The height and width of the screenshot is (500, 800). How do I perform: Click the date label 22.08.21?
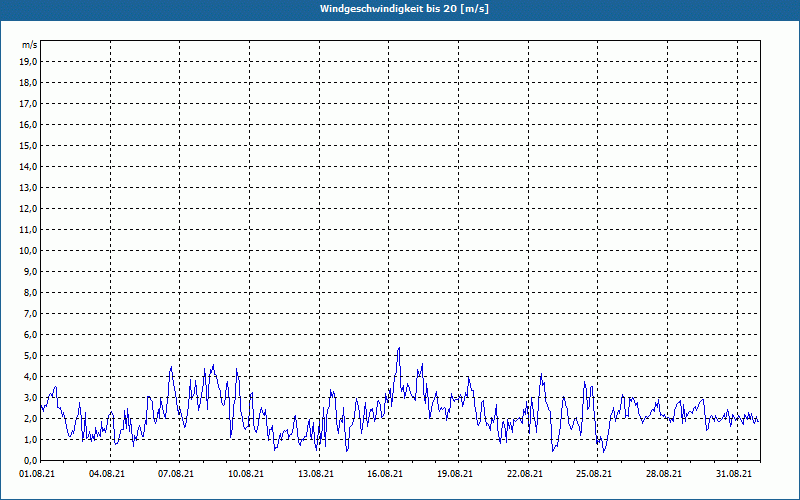524,474
